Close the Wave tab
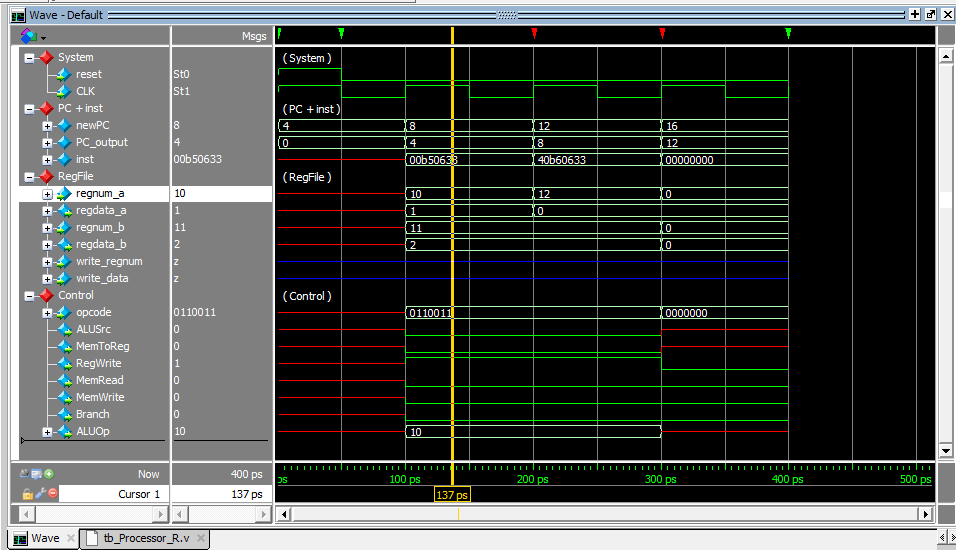 tap(71, 538)
